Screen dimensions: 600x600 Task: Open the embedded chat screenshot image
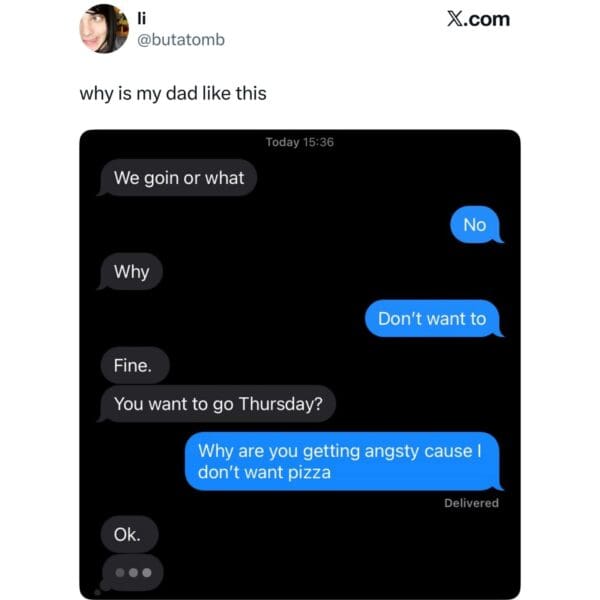coord(300,364)
